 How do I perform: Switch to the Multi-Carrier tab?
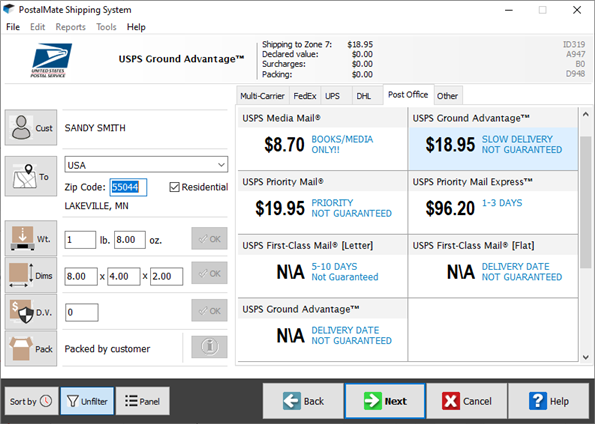click(x=262, y=96)
